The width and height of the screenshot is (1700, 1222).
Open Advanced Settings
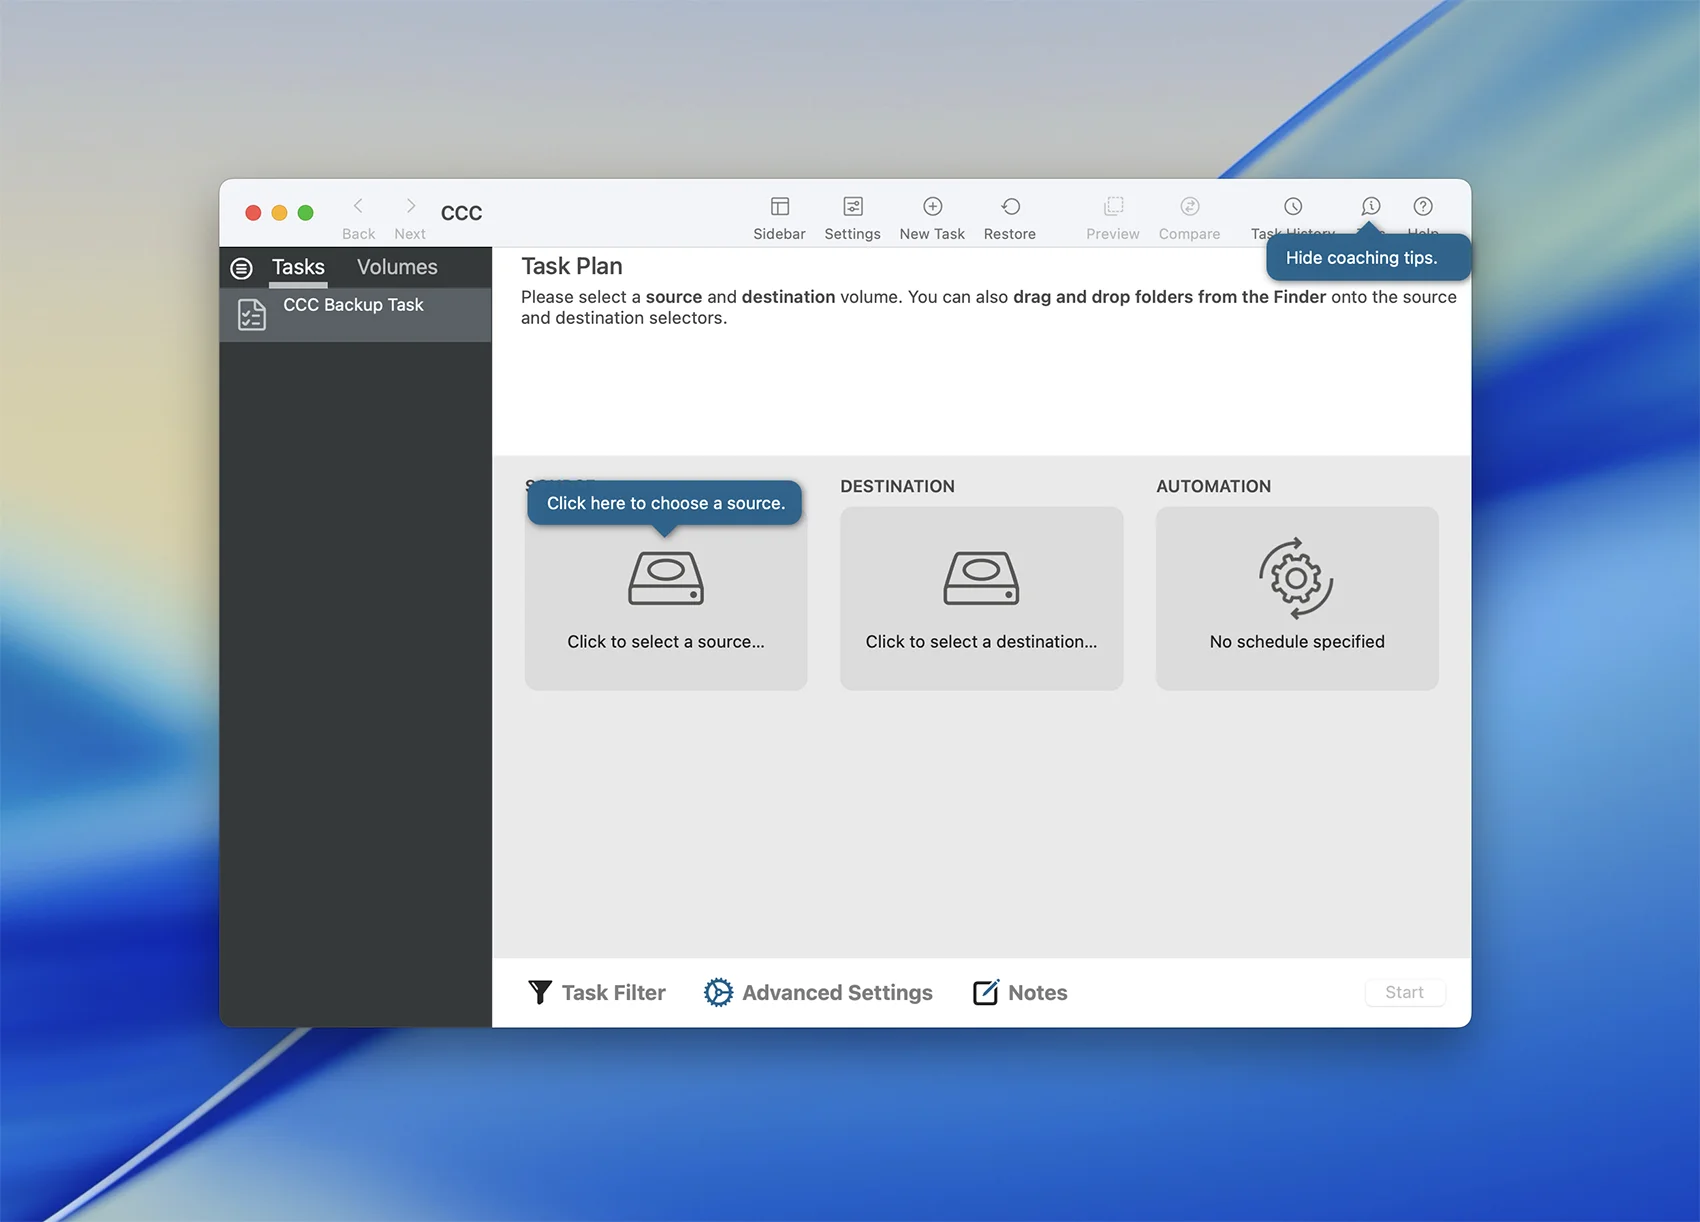click(x=818, y=992)
